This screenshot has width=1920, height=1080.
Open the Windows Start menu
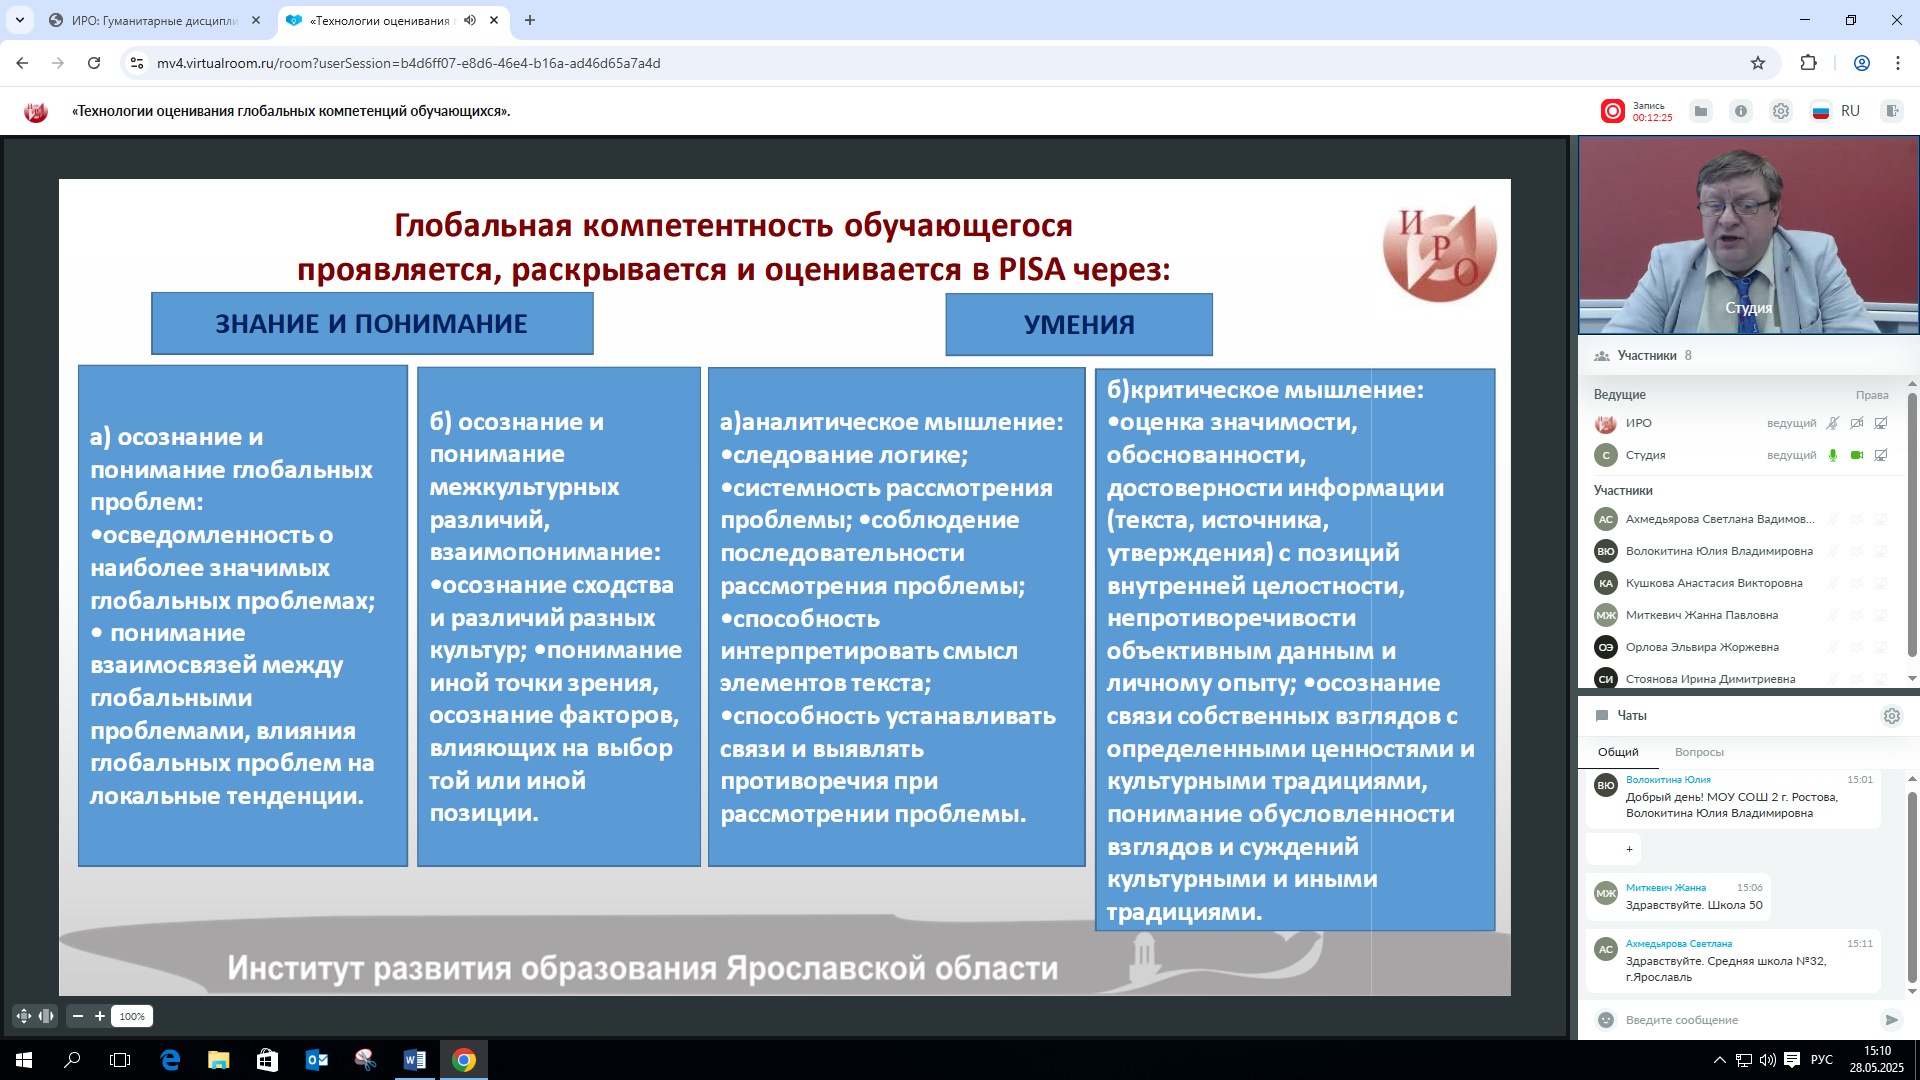pyautogui.click(x=24, y=1060)
